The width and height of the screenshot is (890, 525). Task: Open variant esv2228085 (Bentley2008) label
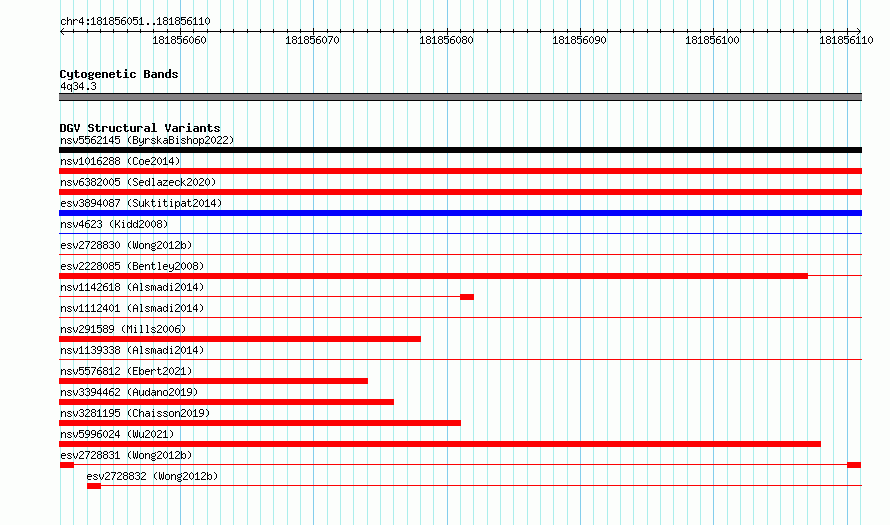132,266
